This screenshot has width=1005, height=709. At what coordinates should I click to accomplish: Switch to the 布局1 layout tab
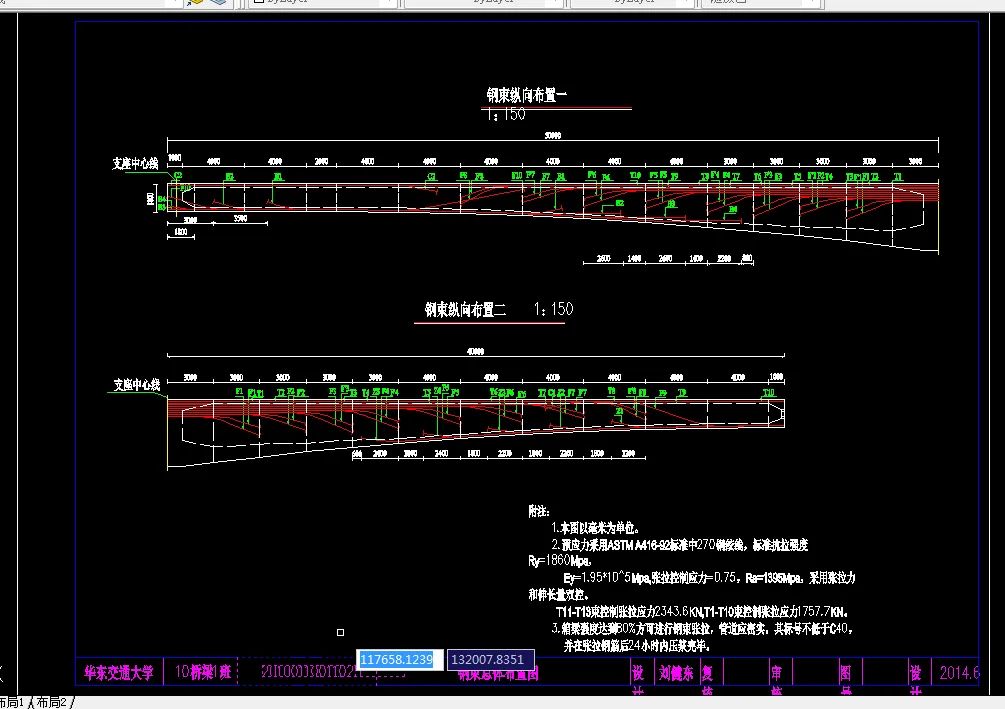coord(12,702)
